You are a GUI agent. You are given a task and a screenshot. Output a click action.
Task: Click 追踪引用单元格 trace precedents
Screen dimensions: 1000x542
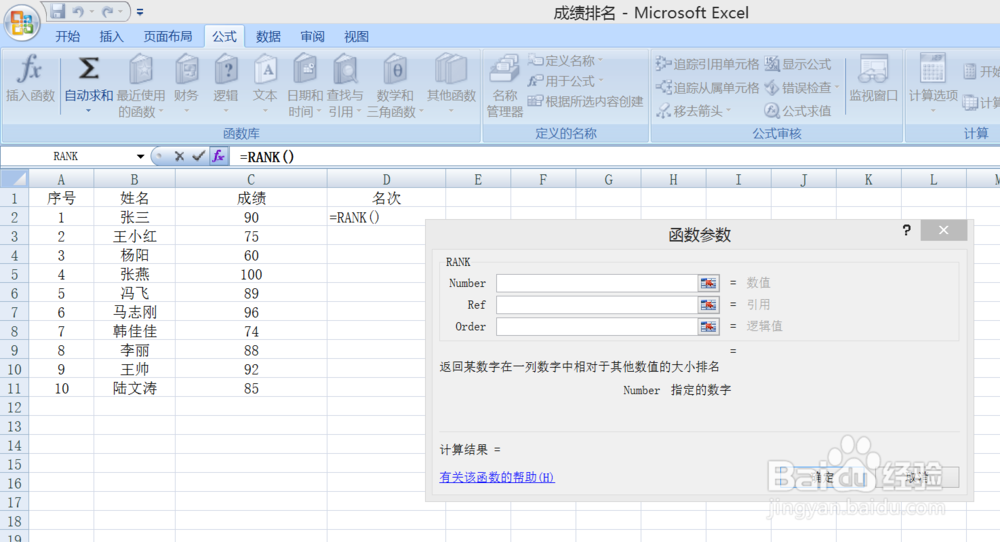tap(707, 64)
